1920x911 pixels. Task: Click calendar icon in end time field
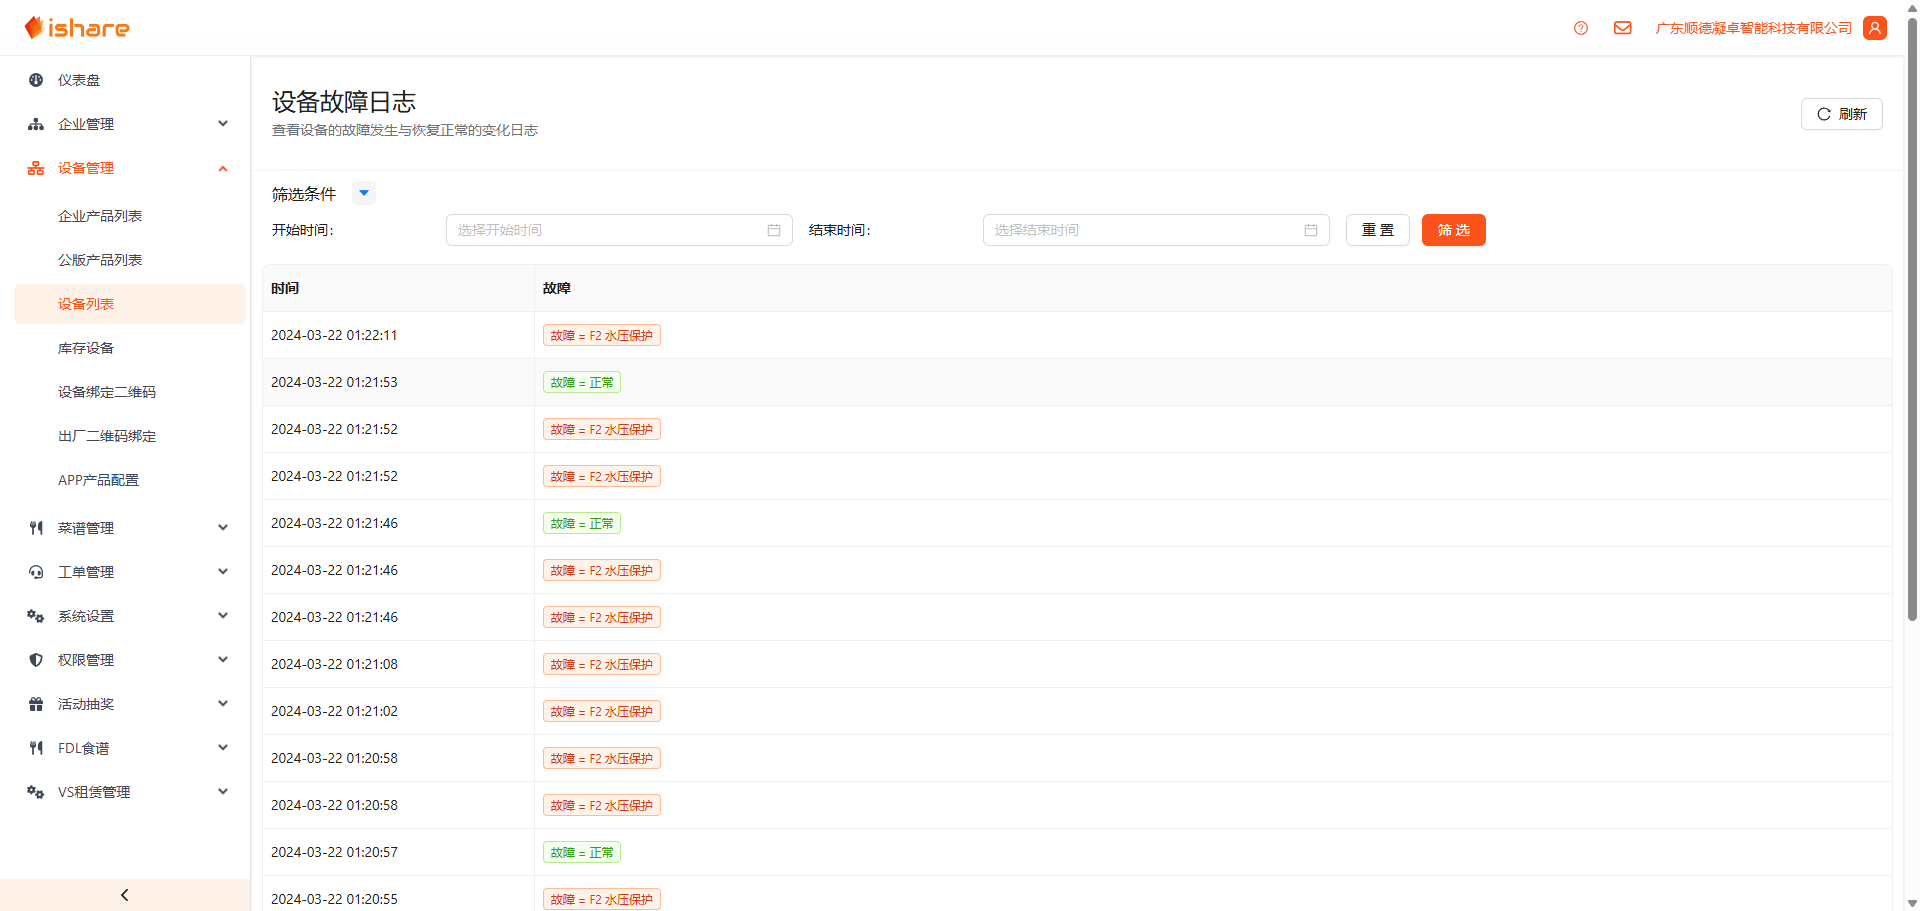[1310, 230]
